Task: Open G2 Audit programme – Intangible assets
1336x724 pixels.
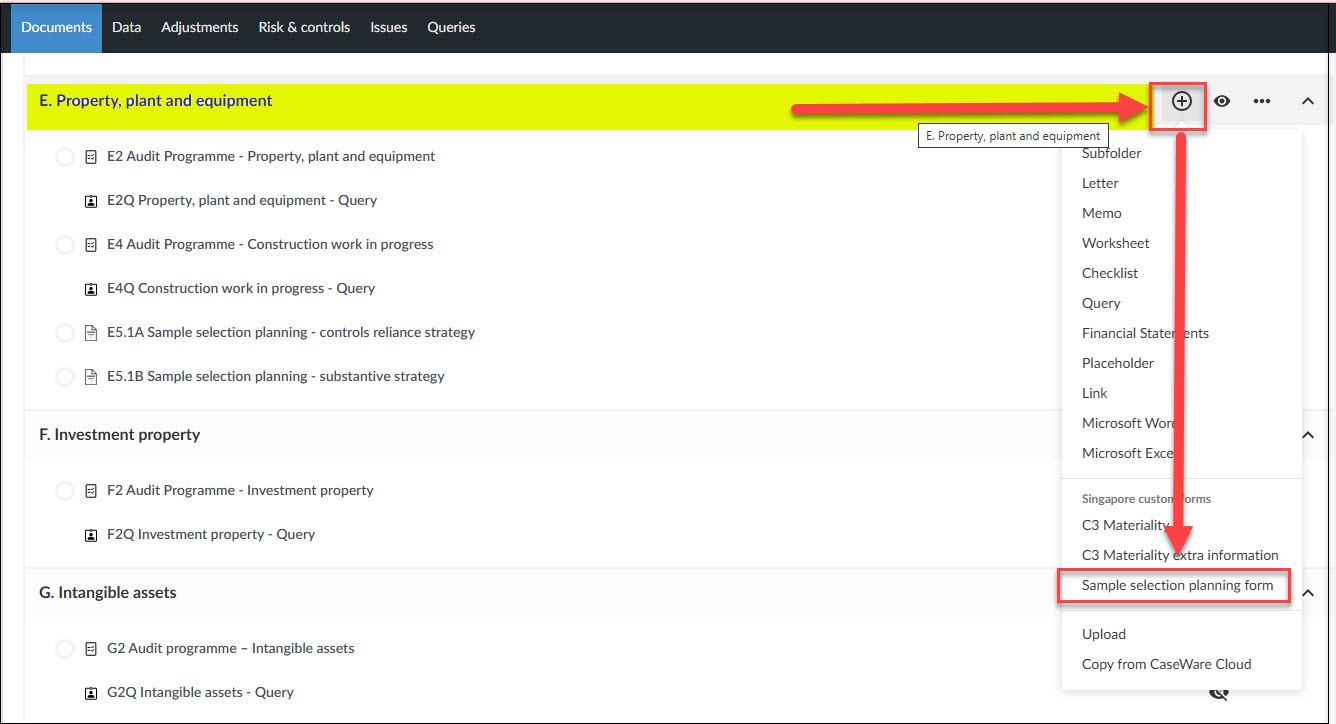Action: [230, 648]
